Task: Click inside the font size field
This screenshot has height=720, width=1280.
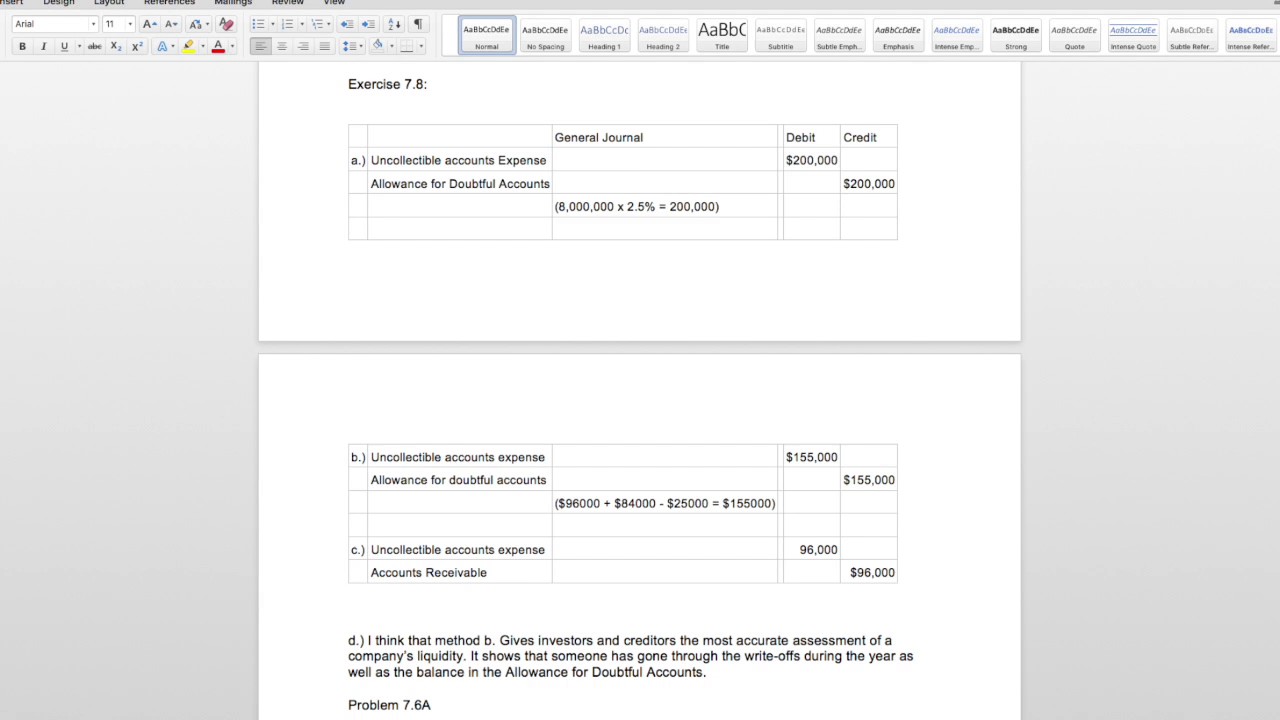Action: pyautogui.click(x=113, y=24)
